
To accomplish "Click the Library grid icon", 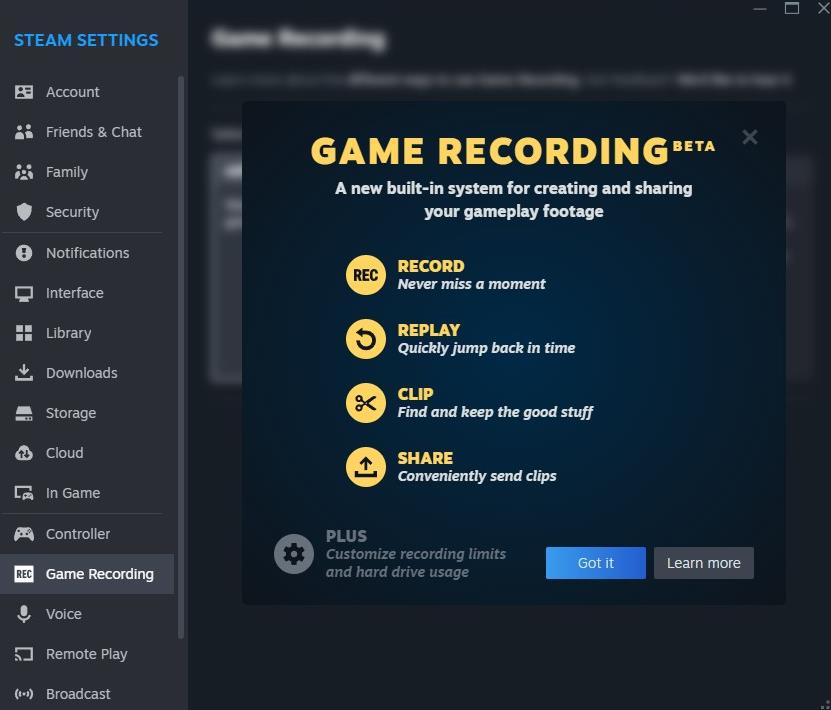I will pos(24,333).
